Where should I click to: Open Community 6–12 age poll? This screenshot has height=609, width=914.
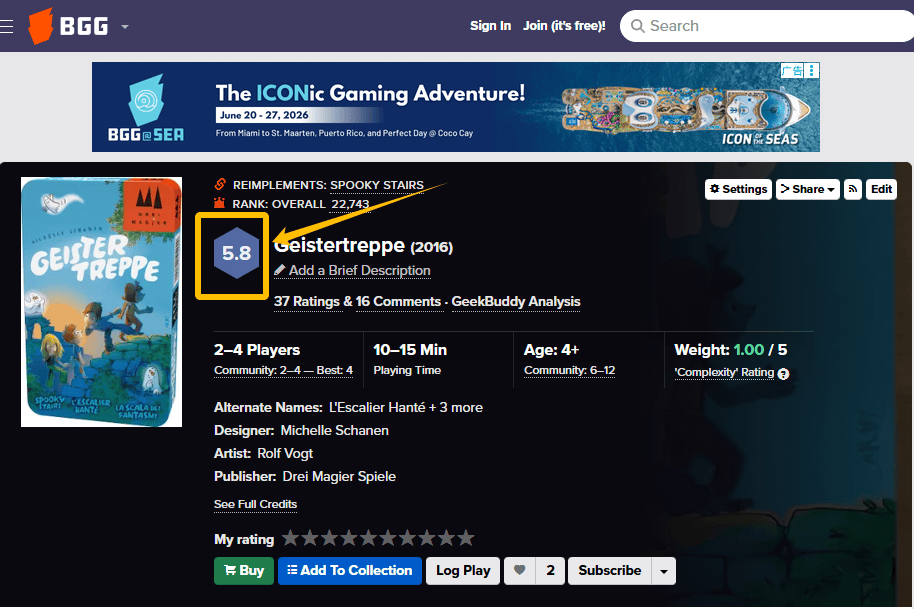coord(570,371)
